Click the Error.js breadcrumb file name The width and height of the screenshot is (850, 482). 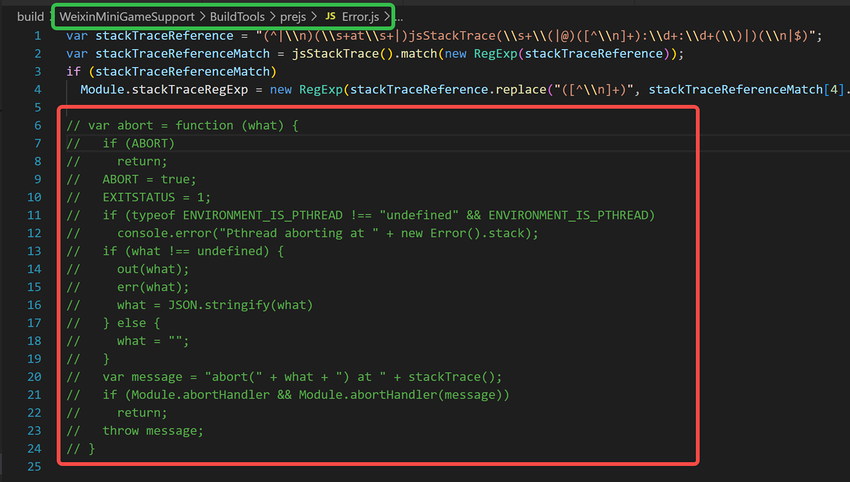point(361,17)
